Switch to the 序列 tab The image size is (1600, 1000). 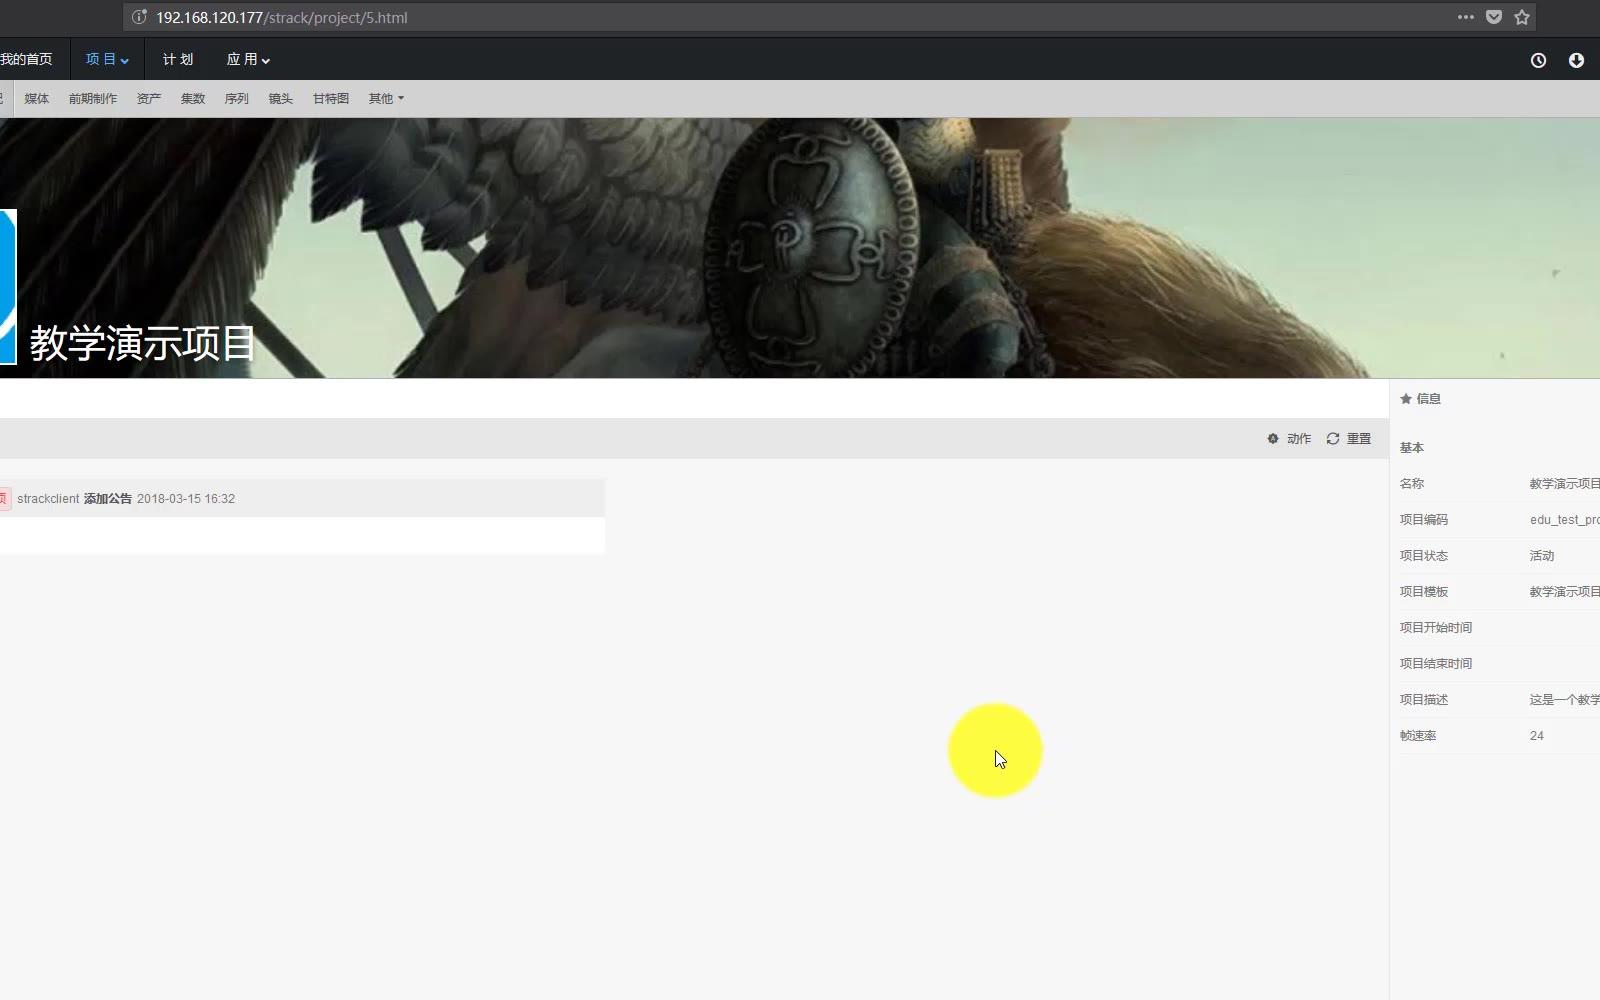tap(237, 99)
